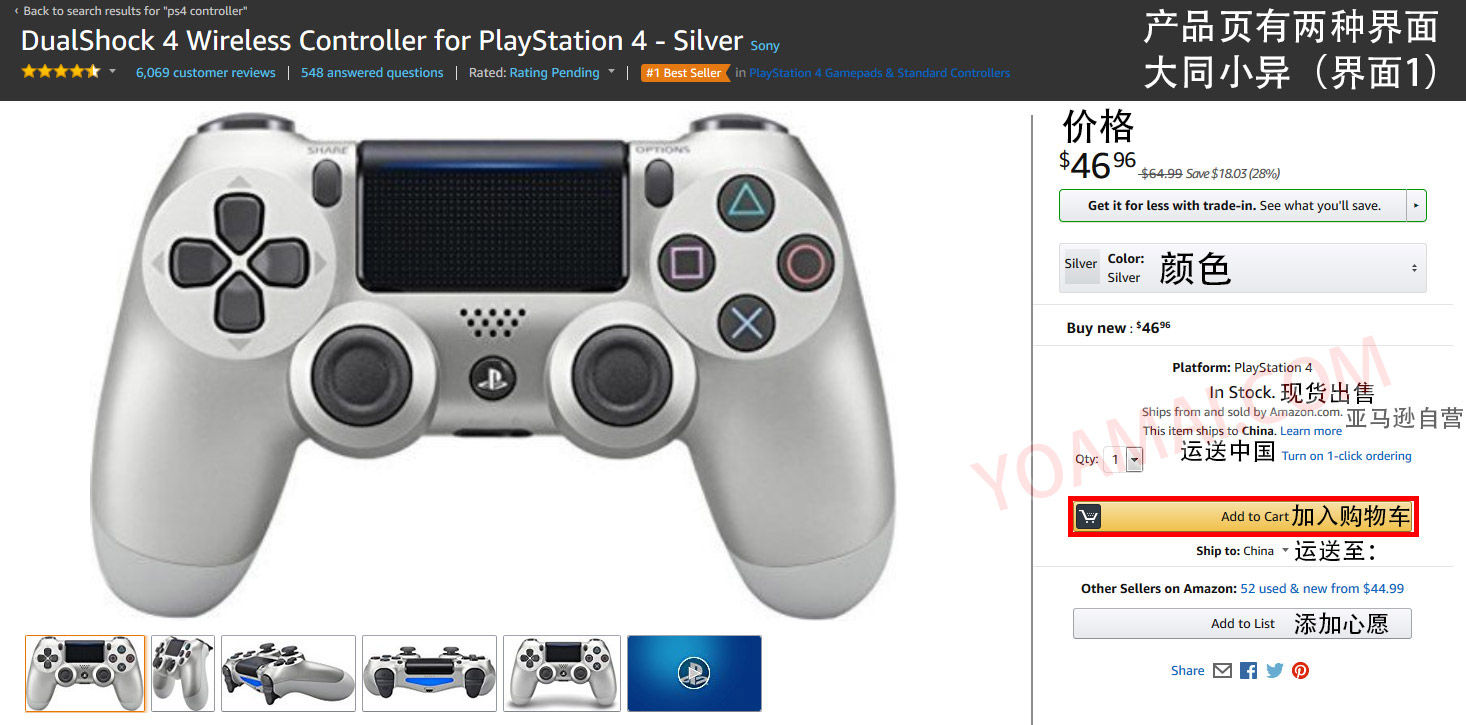The width and height of the screenshot is (1466, 725).
Task: Share on Facebook icon
Action: [x=1248, y=671]
